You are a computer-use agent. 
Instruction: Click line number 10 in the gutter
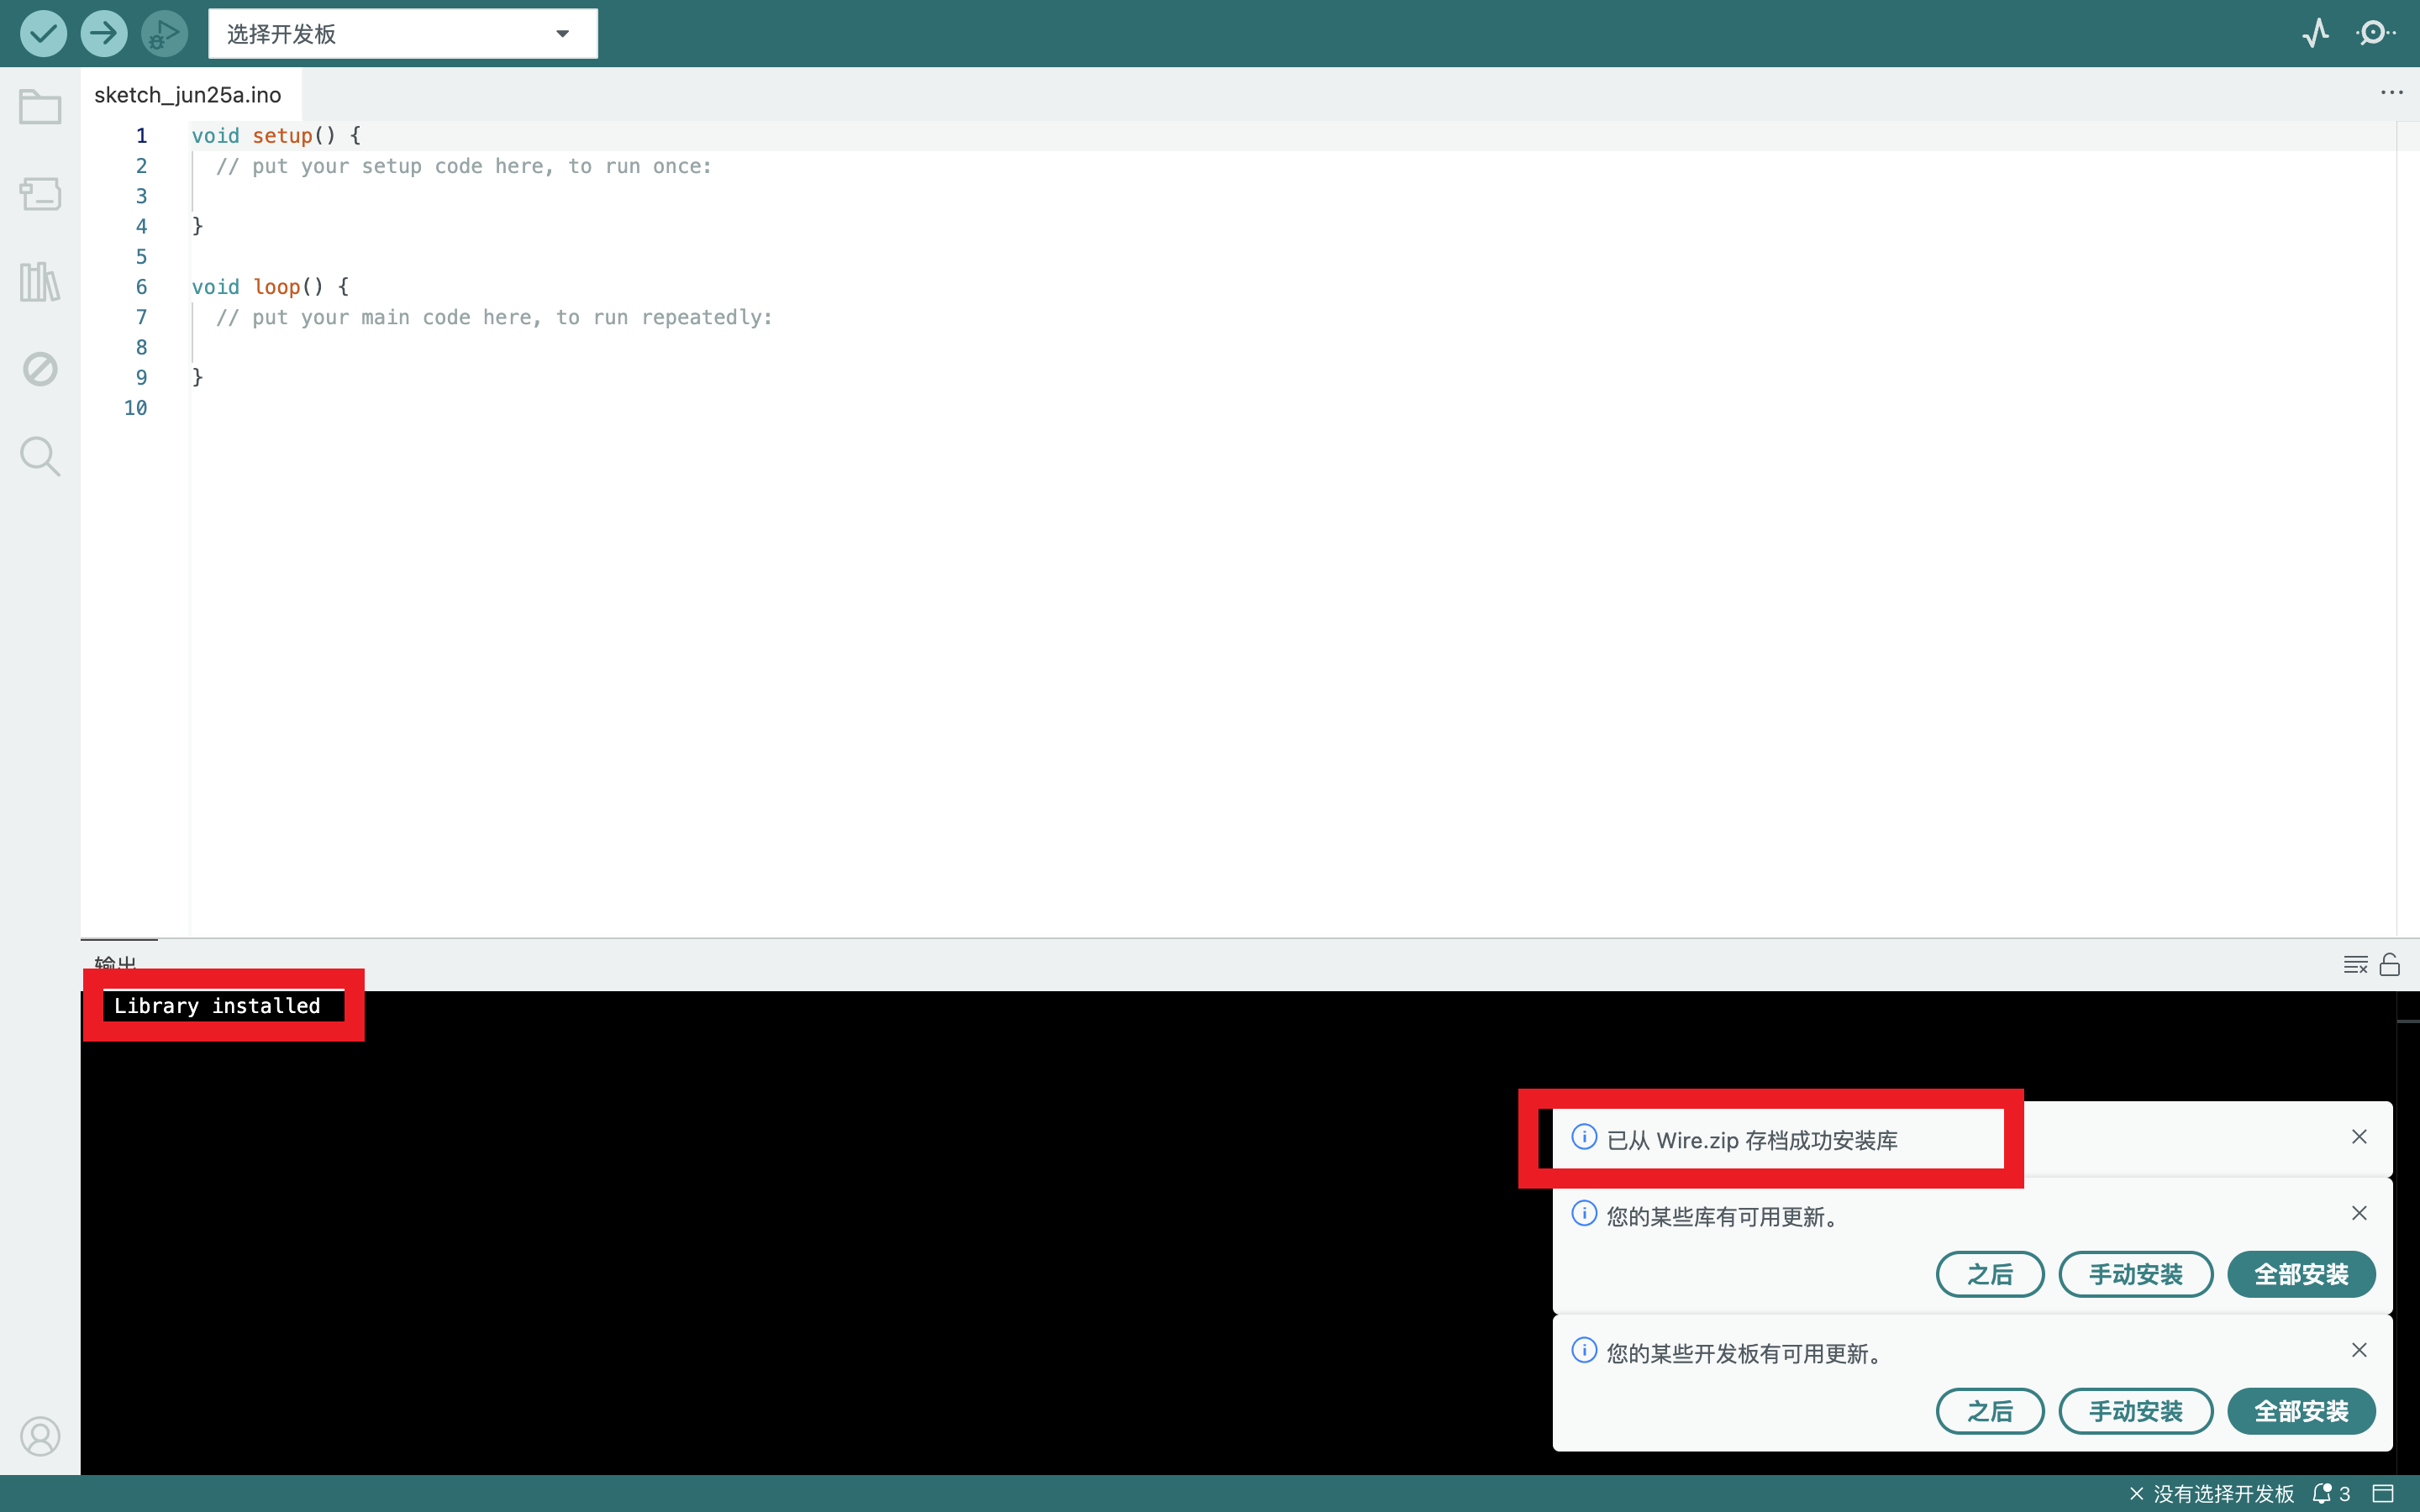(135, 408)
